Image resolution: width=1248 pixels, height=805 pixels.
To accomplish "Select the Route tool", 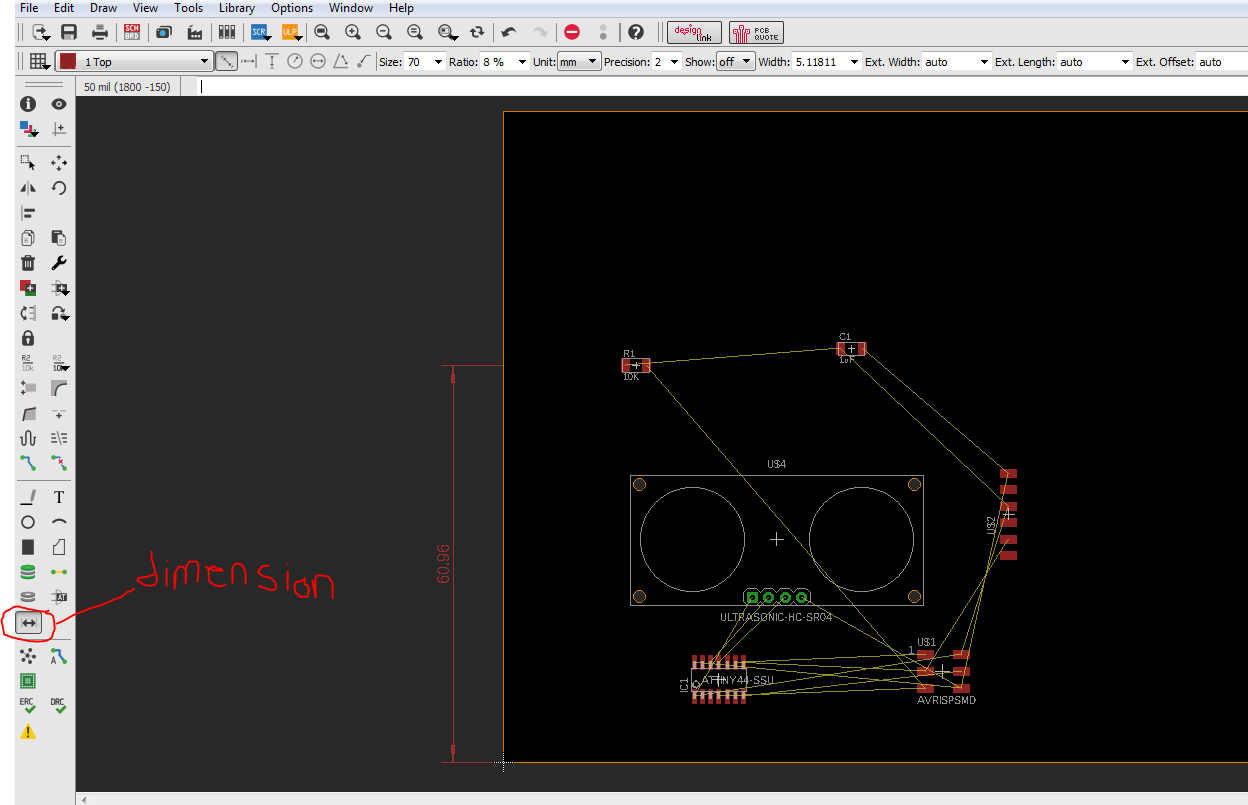I will [28, 462].
